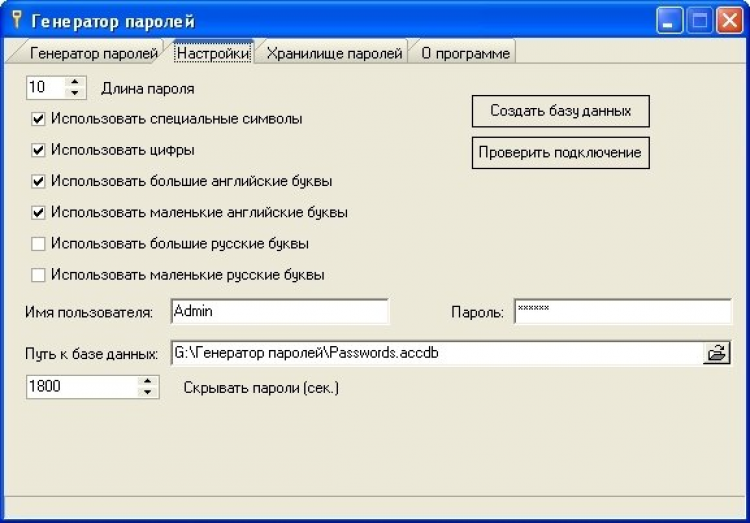Switch to the Генератор паролей tab
The width and height of the screenshot is (750, 523).
(92, 53)
